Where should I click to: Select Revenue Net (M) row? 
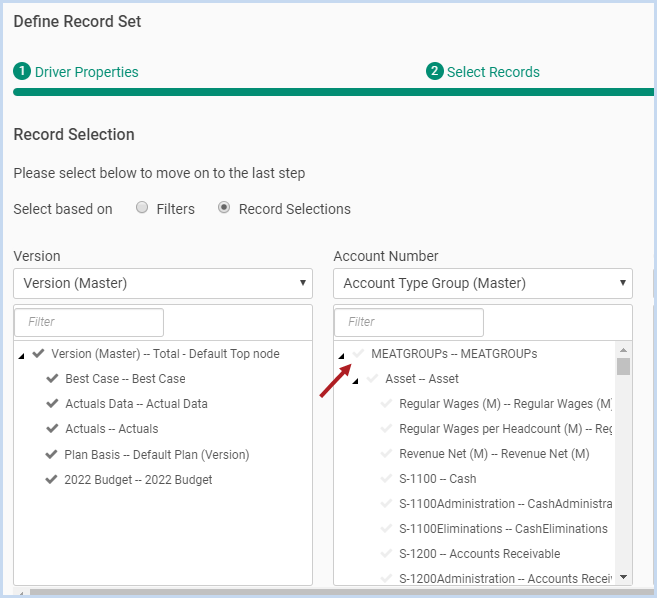point(494,454)
